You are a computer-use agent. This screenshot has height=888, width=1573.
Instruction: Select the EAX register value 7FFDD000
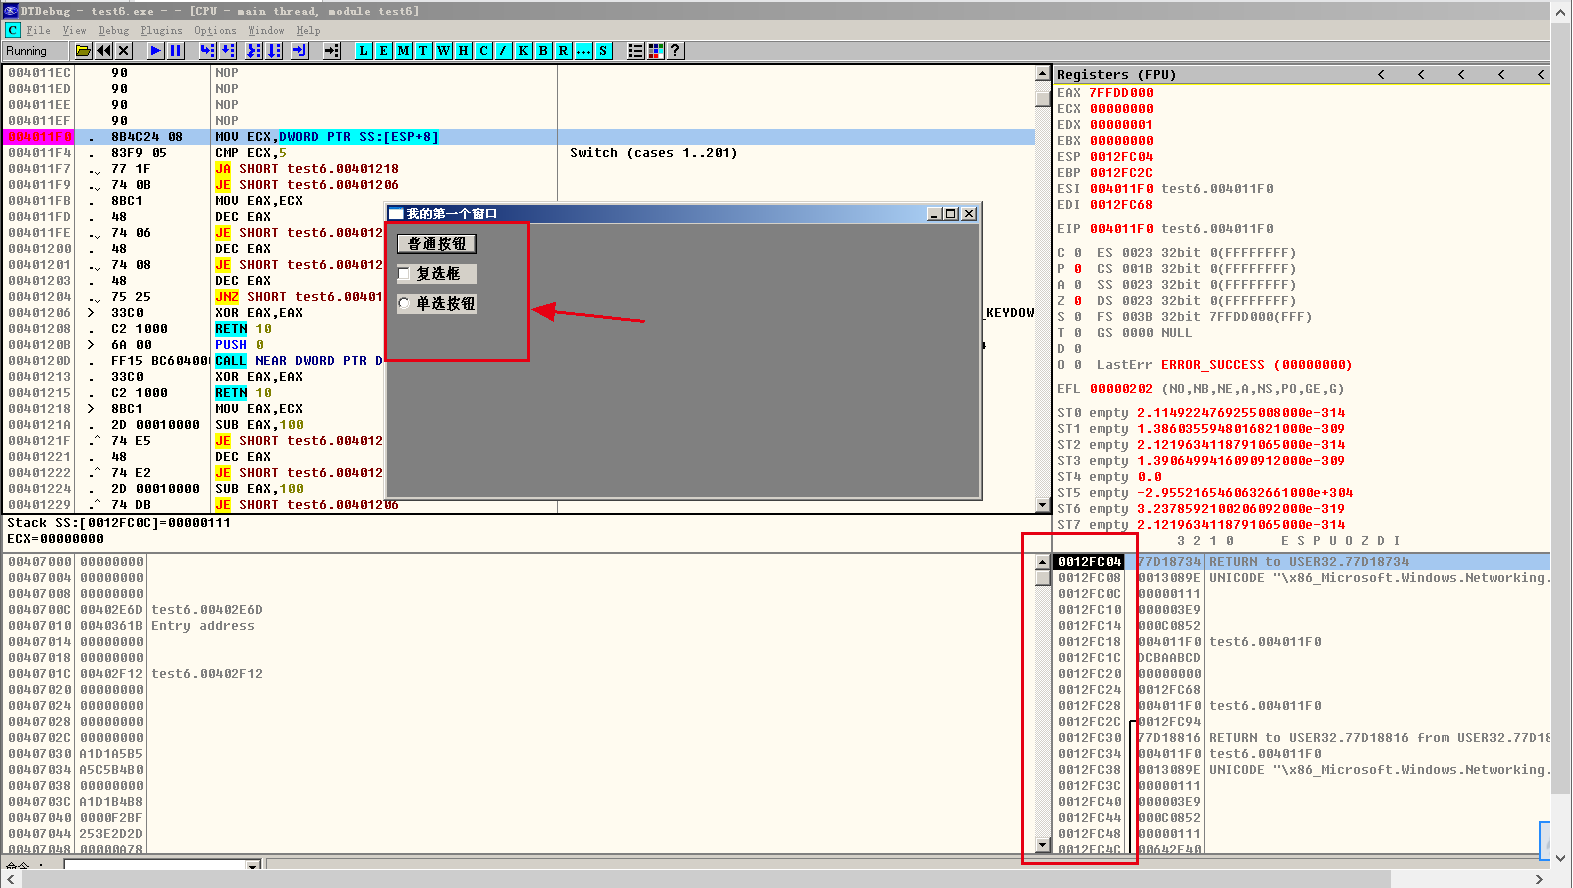1121,93
